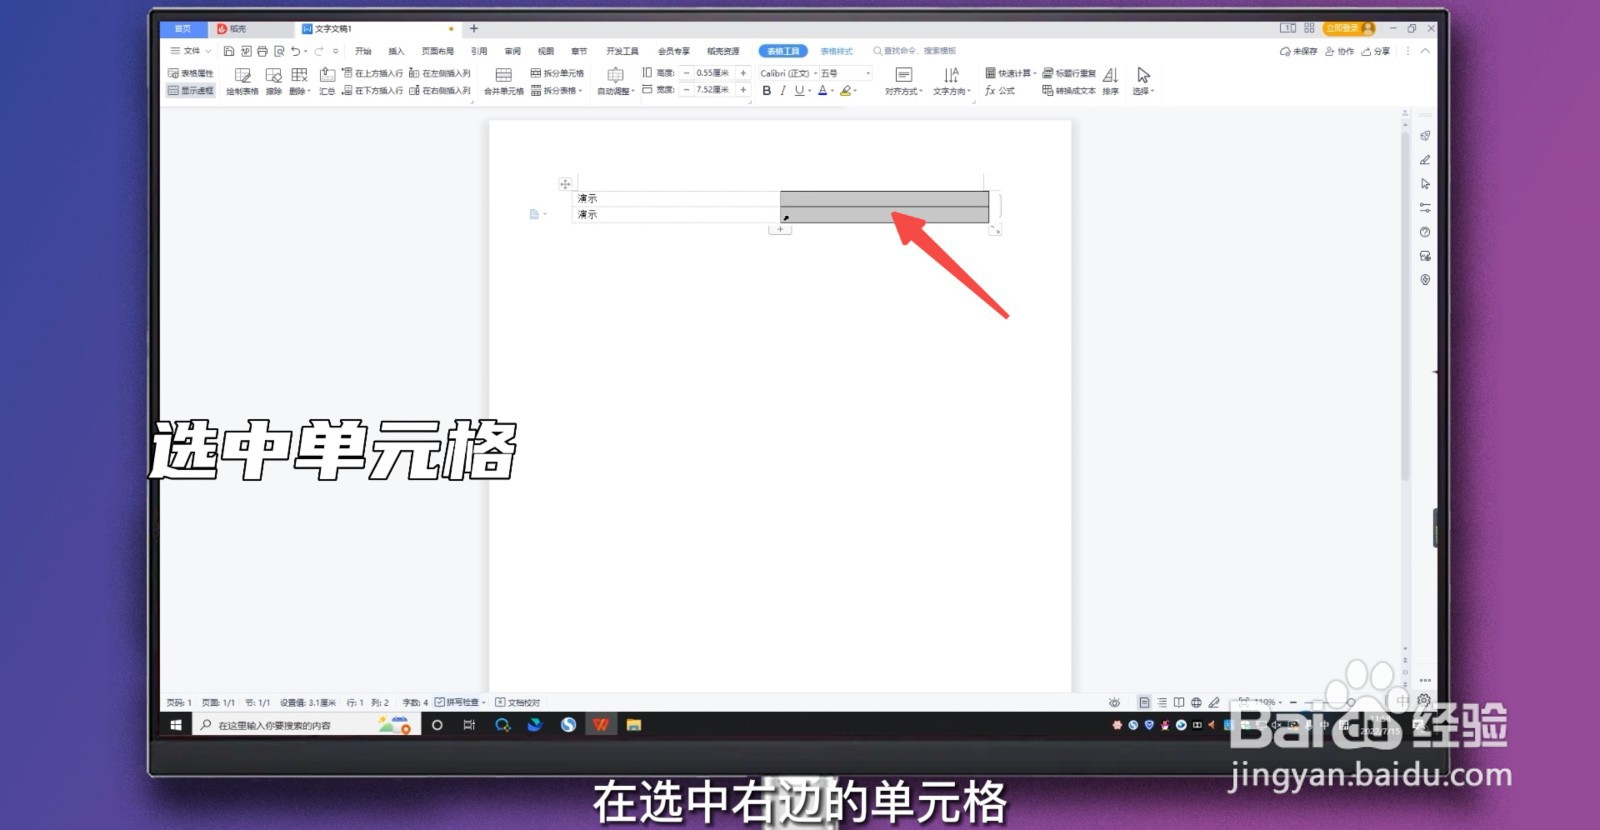Select the 绘制表格 draw table tool
The height and width of the screenshot is (830, 1600).
click(242, 81)
